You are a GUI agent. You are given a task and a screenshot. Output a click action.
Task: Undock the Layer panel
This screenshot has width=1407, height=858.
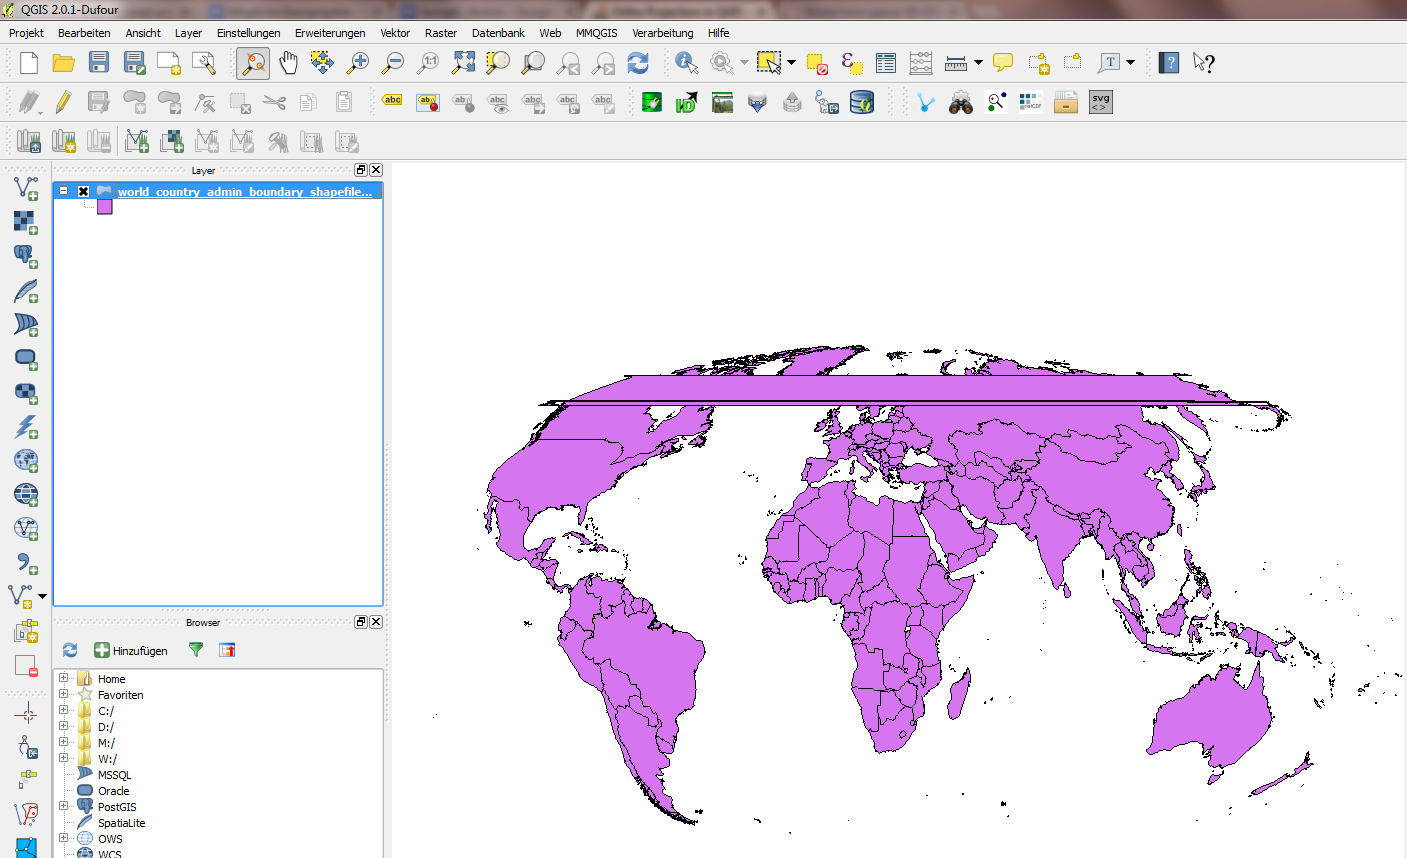click(x=361, y=170)
